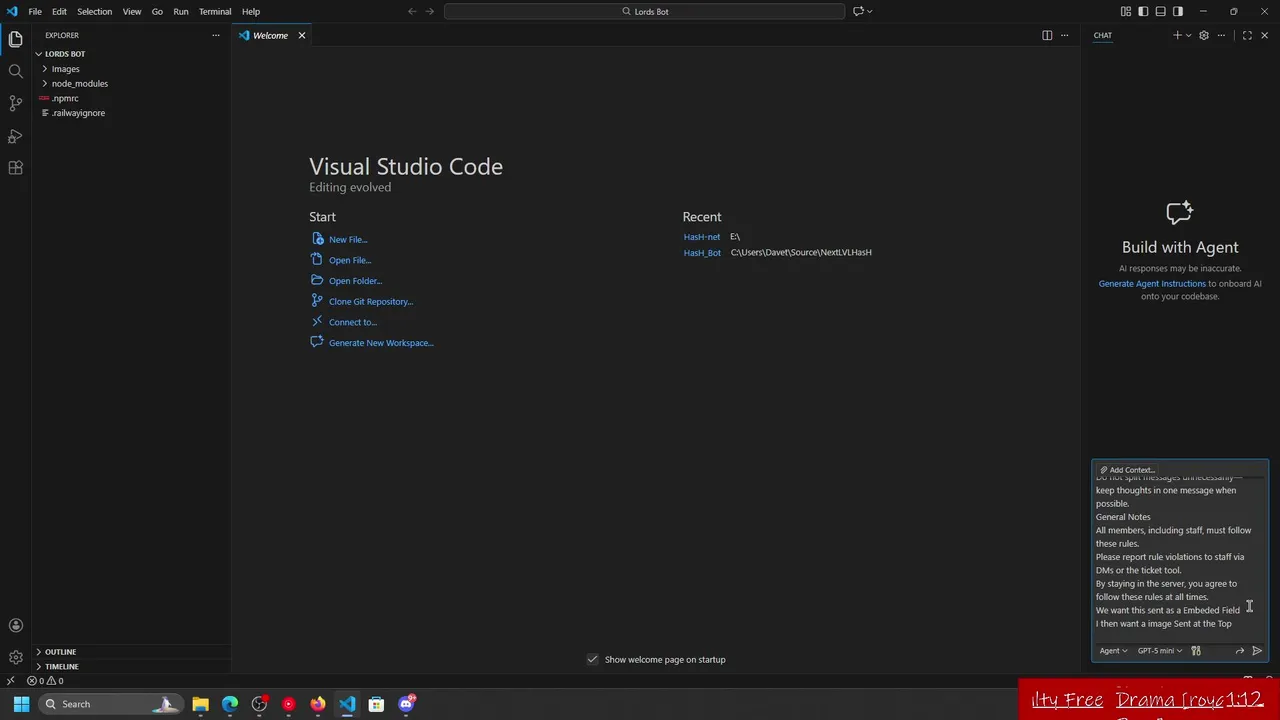Click the Lords Bot command center search
Image resolution: width=1280 pixels, height=720 pixels.
(x=645, y=11)
